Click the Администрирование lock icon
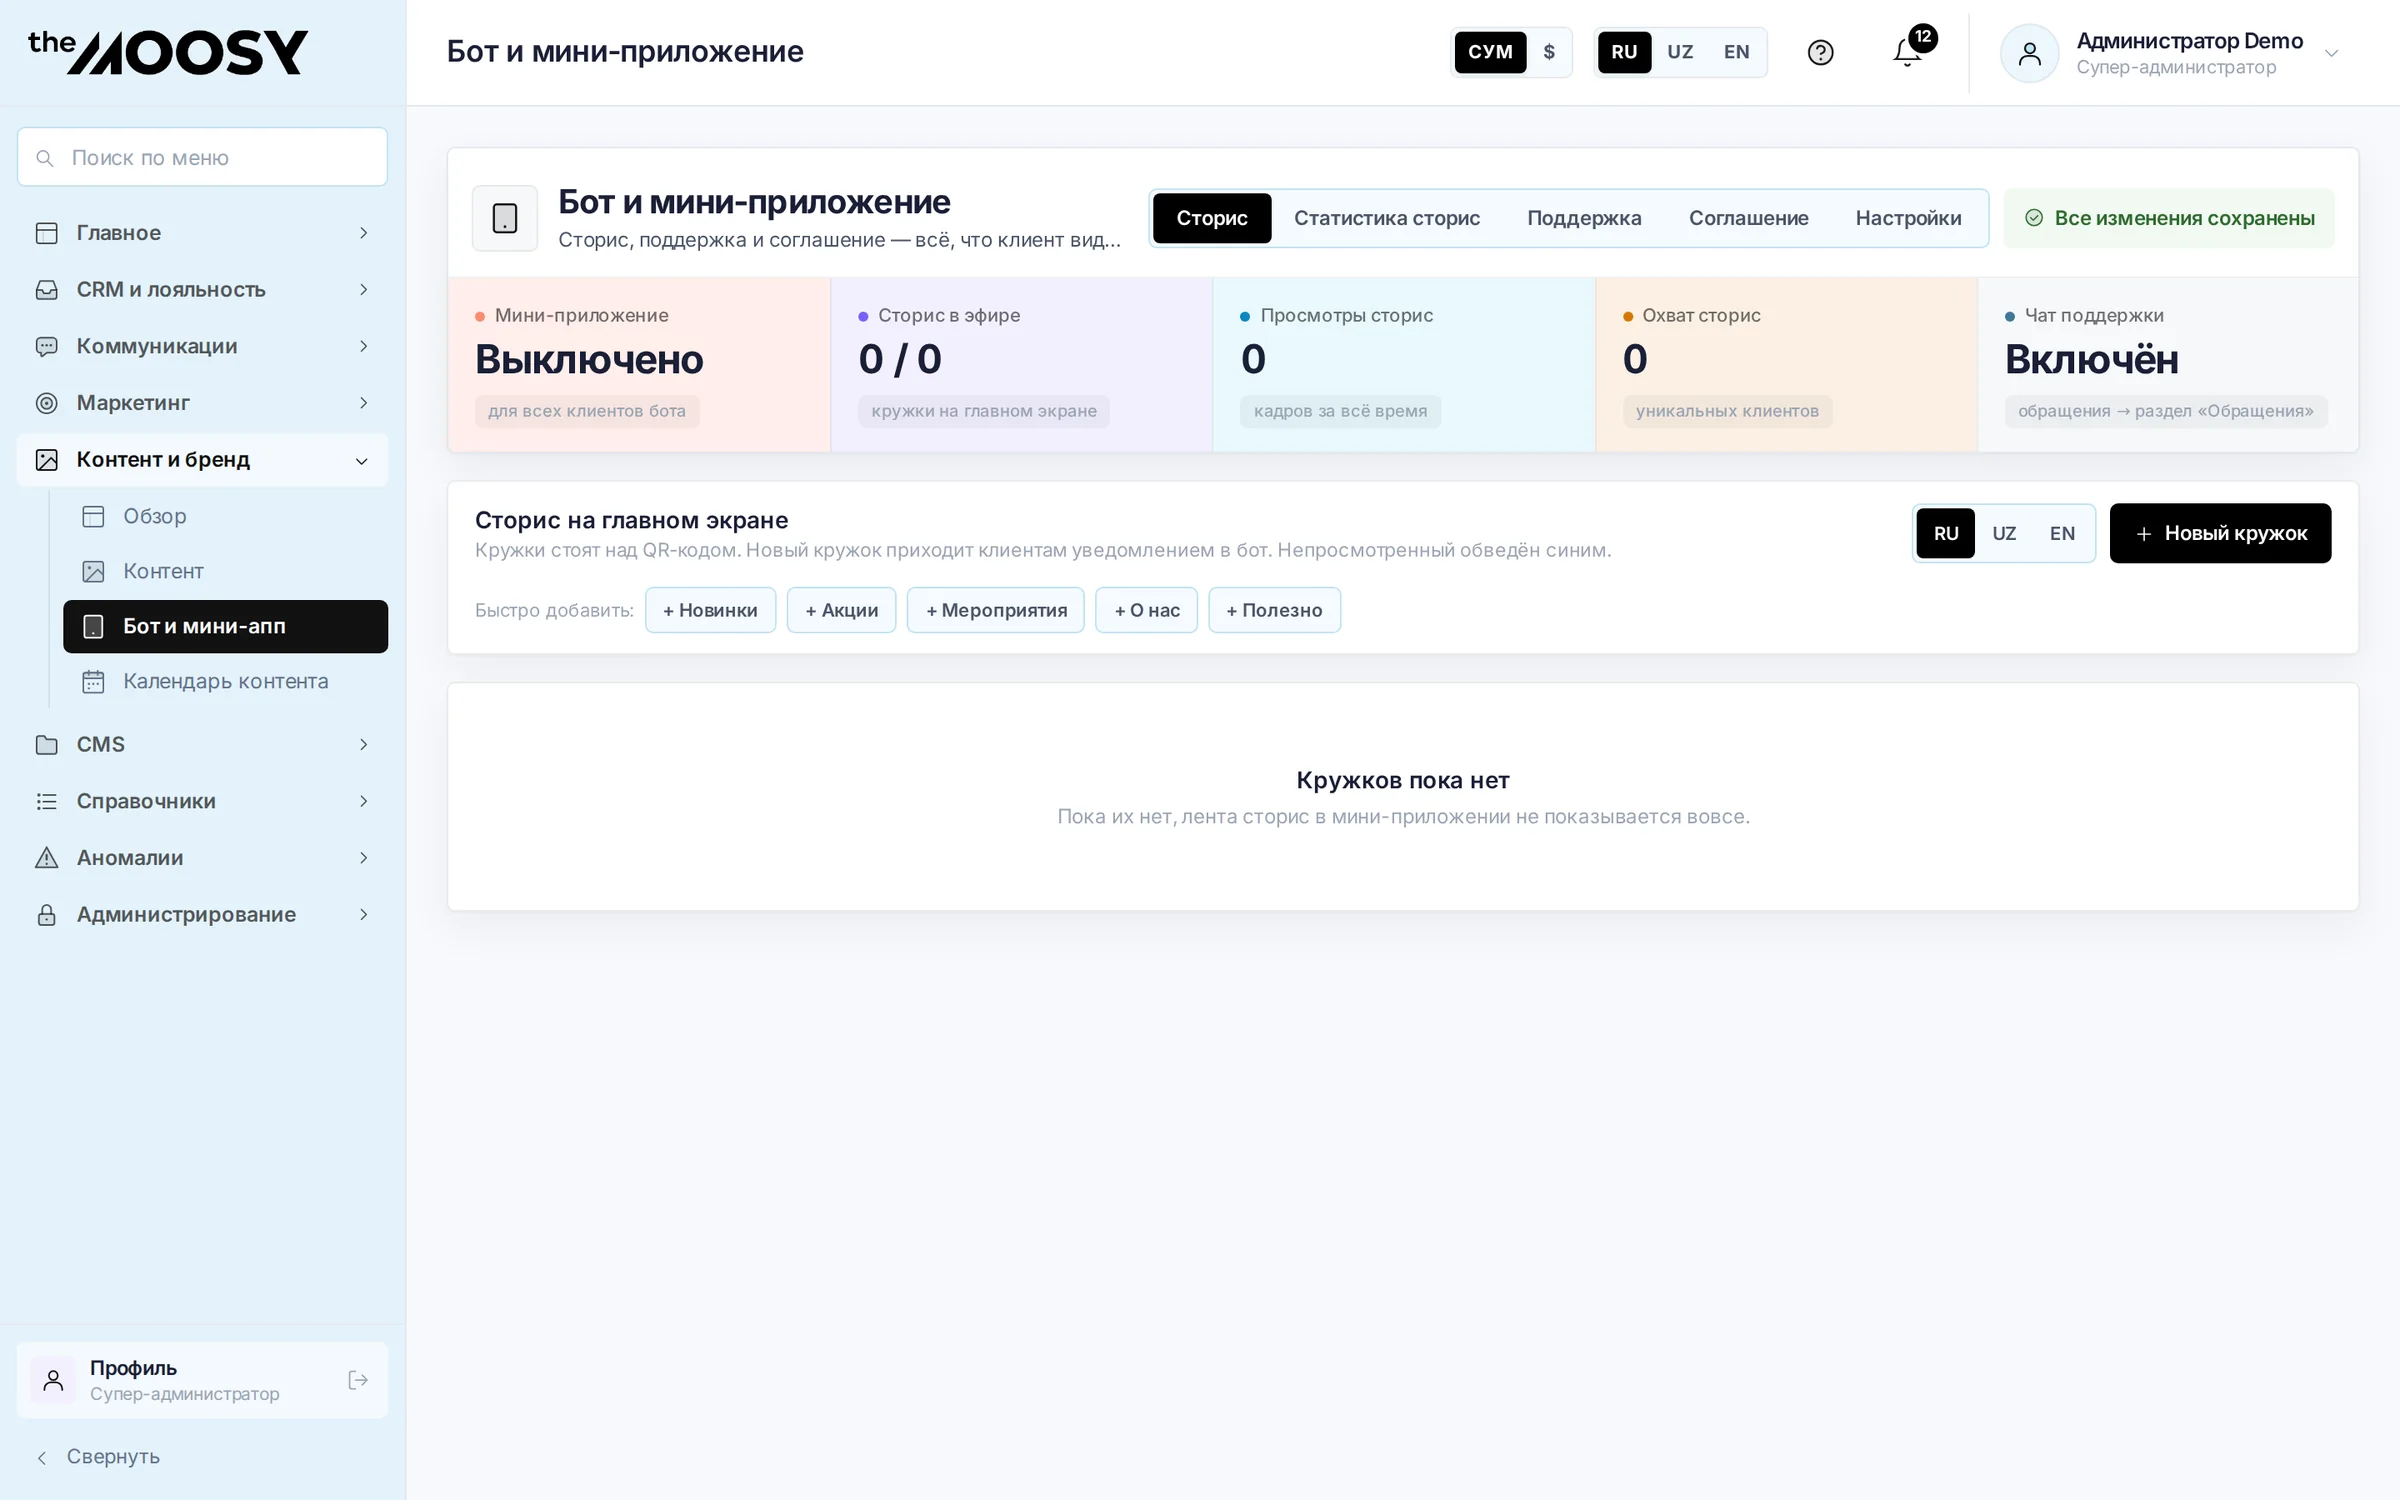 click(47, 915)
